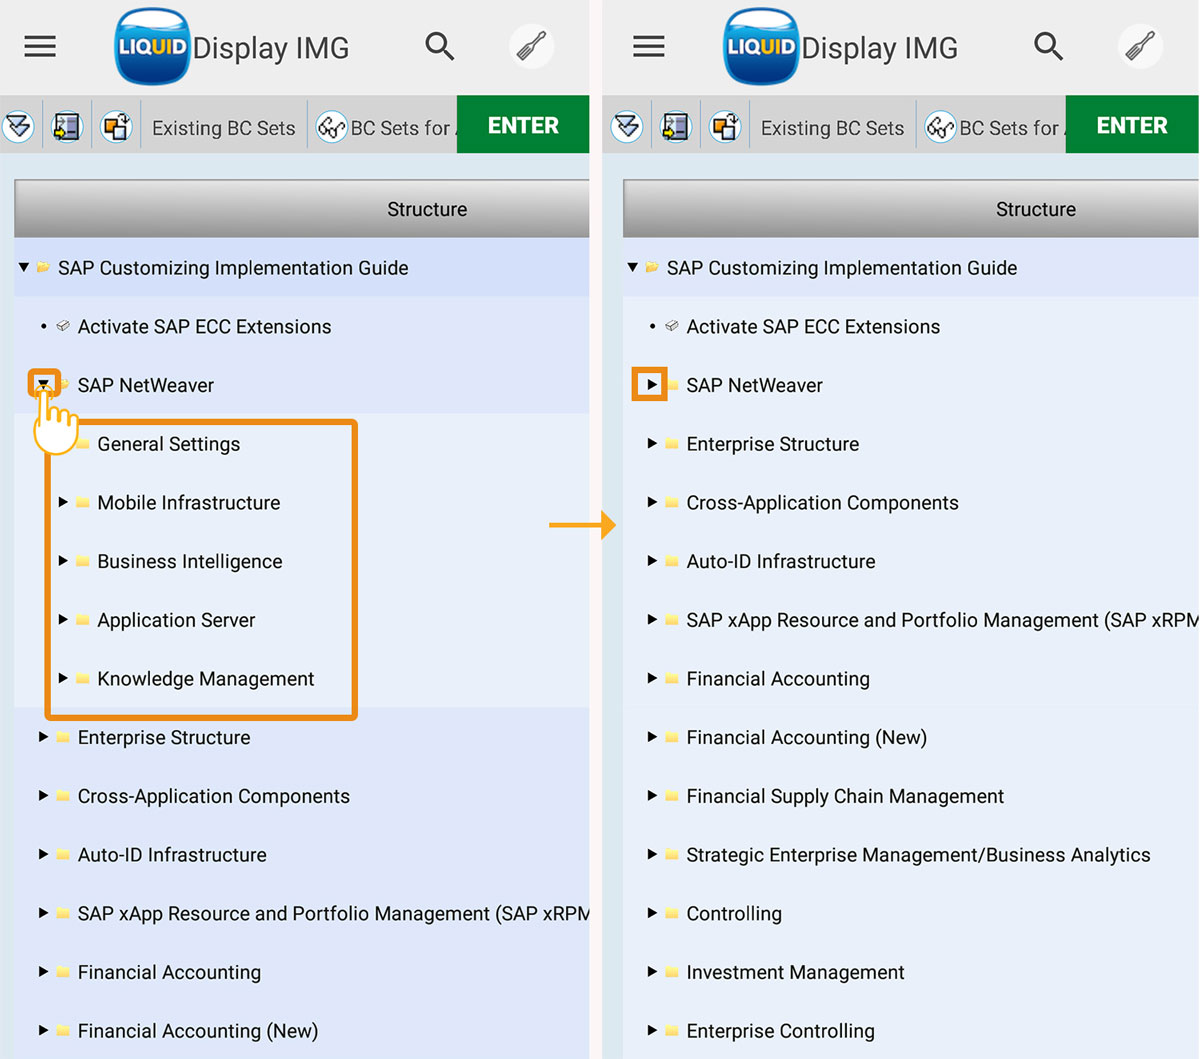
Task: Tap the chisel tool icon in the left screen
Action: click(531, 46)
